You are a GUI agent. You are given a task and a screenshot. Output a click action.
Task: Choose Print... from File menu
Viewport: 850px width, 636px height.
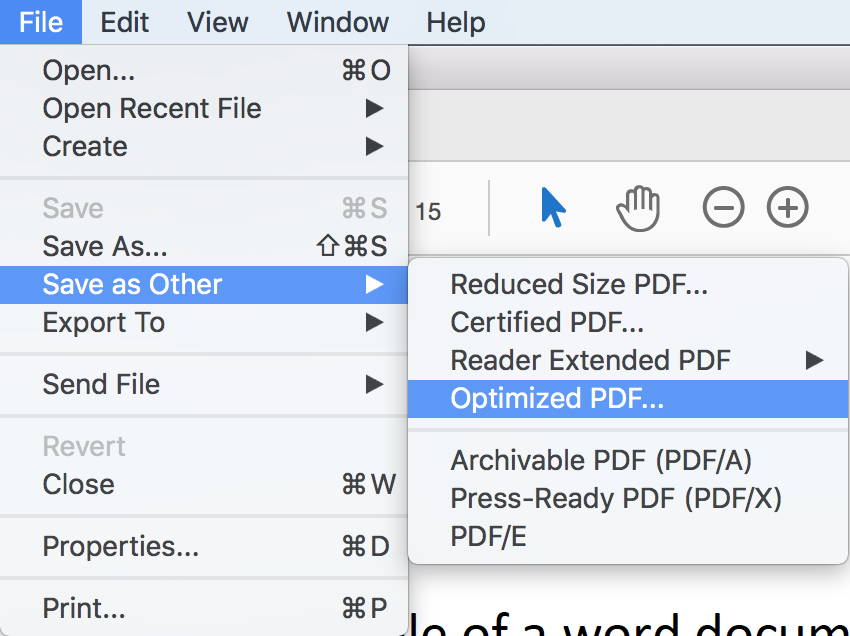coord(204,608)
